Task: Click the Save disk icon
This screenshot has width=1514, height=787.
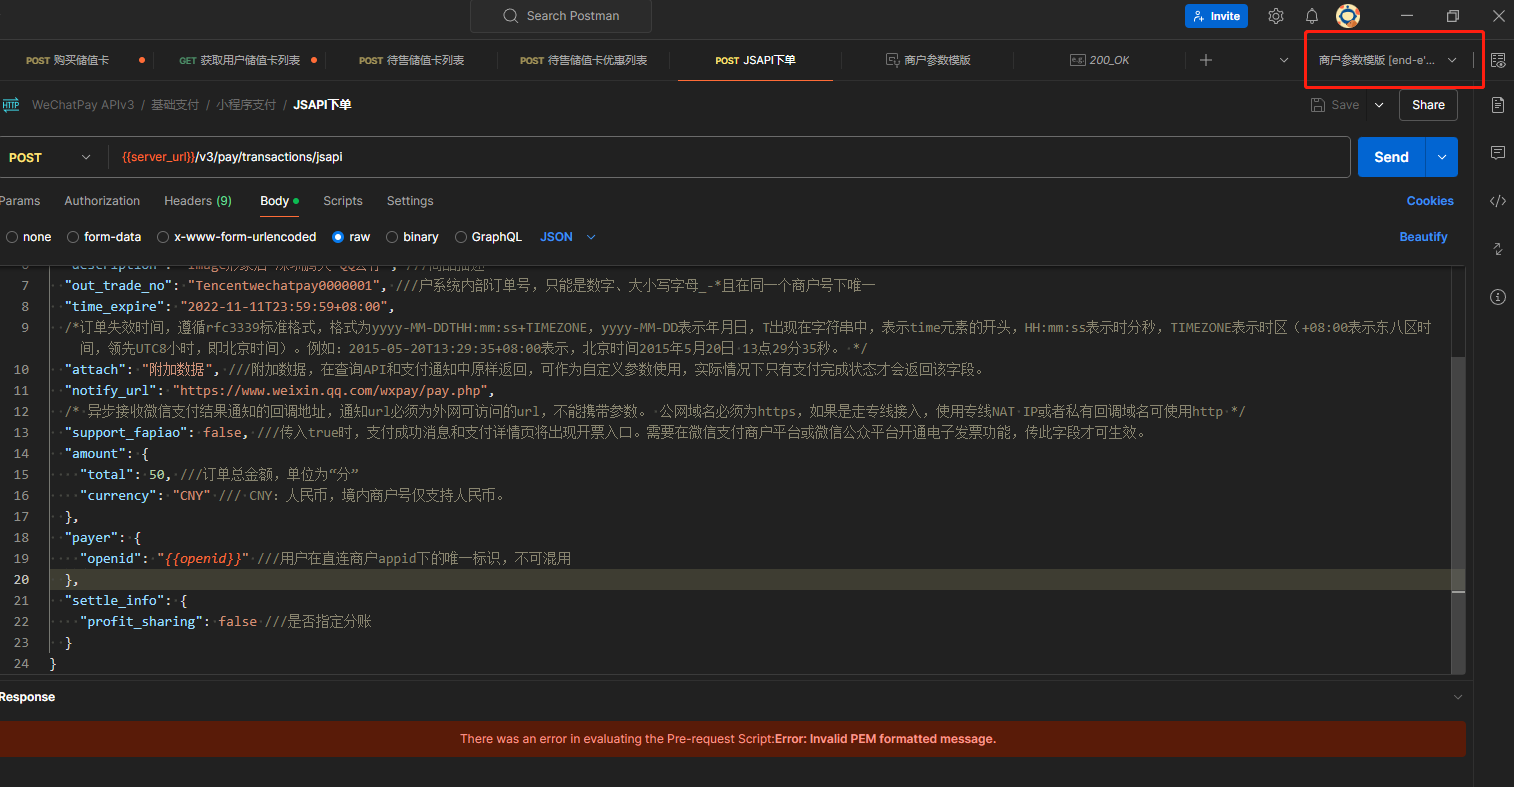Action: click(1317, 105)
